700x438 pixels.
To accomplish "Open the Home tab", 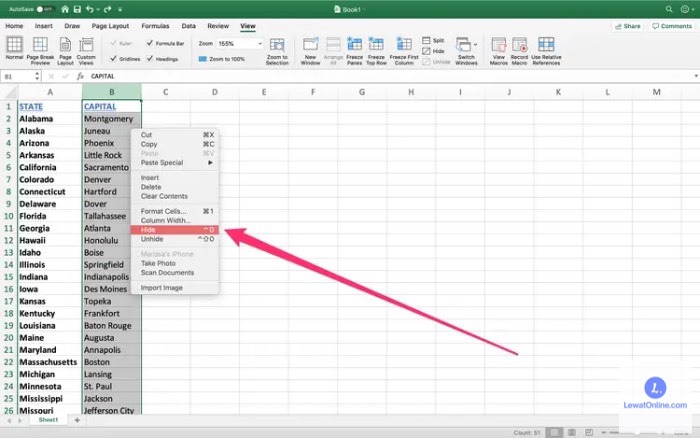I will coord(14,26).
